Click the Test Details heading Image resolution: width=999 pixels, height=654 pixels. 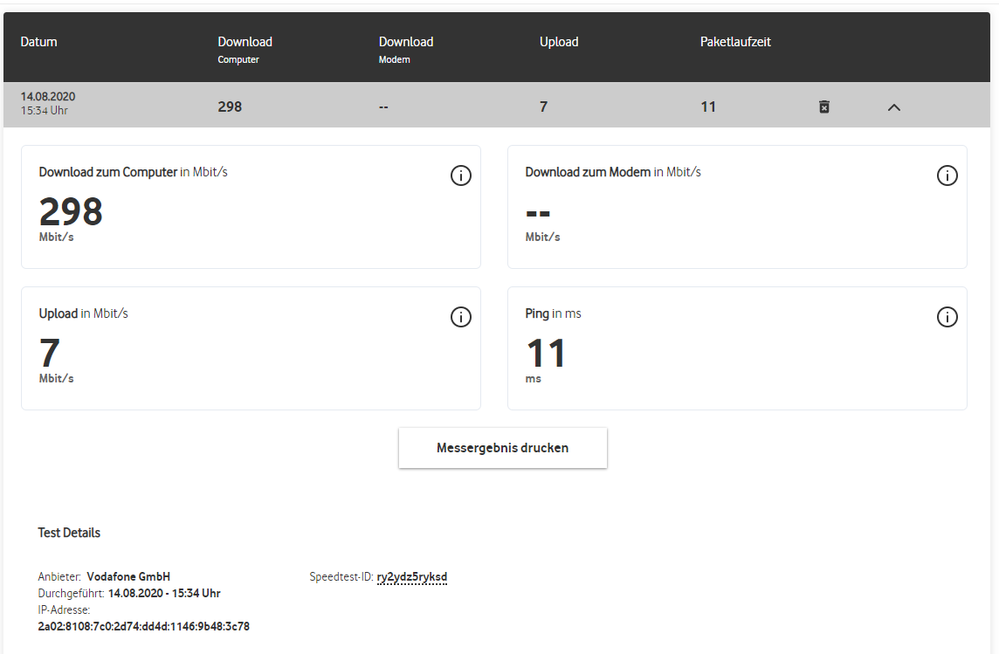click(69, 533)
